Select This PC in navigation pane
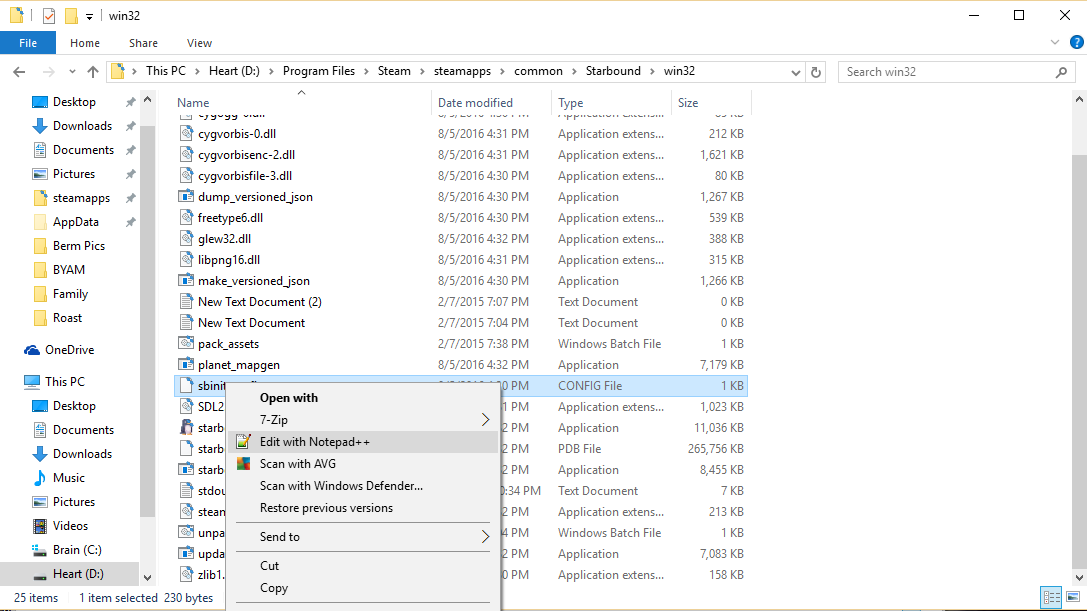The height and width of the screenshot is (611, 1087). click(64, 382)
